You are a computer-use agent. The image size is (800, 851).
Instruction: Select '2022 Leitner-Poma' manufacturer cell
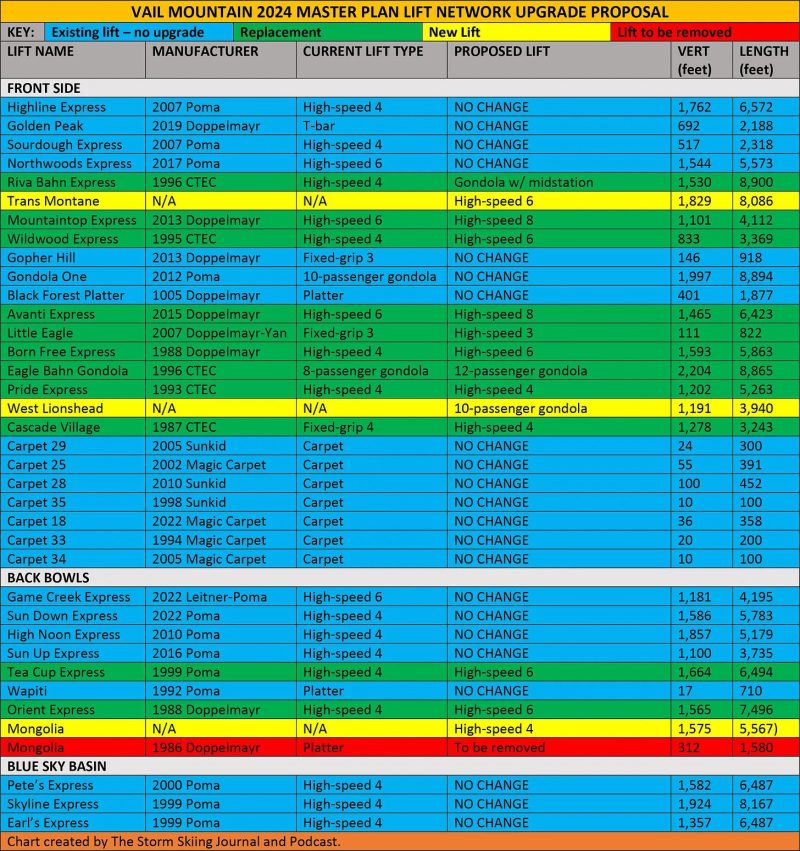click(x=221, y=597)
